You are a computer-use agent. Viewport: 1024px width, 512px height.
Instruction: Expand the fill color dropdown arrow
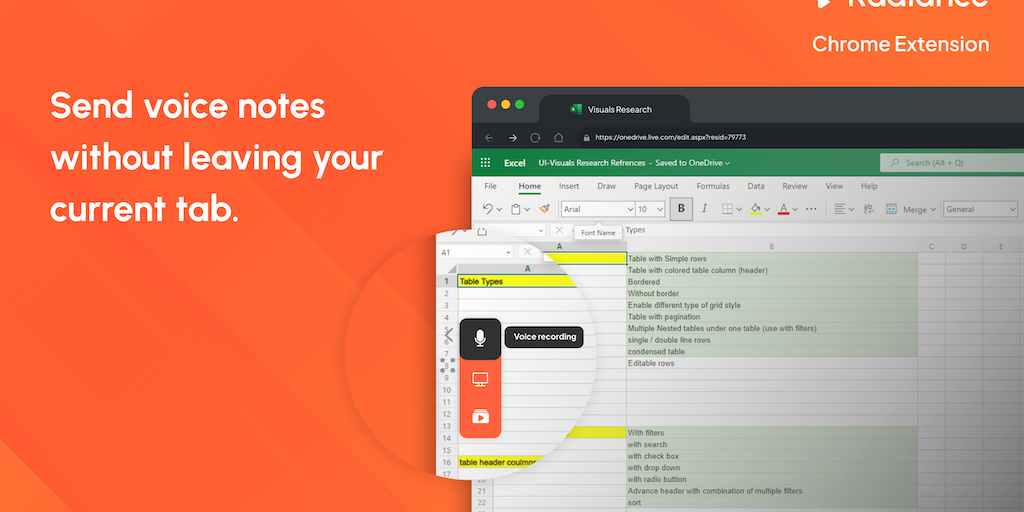(767, 210)
